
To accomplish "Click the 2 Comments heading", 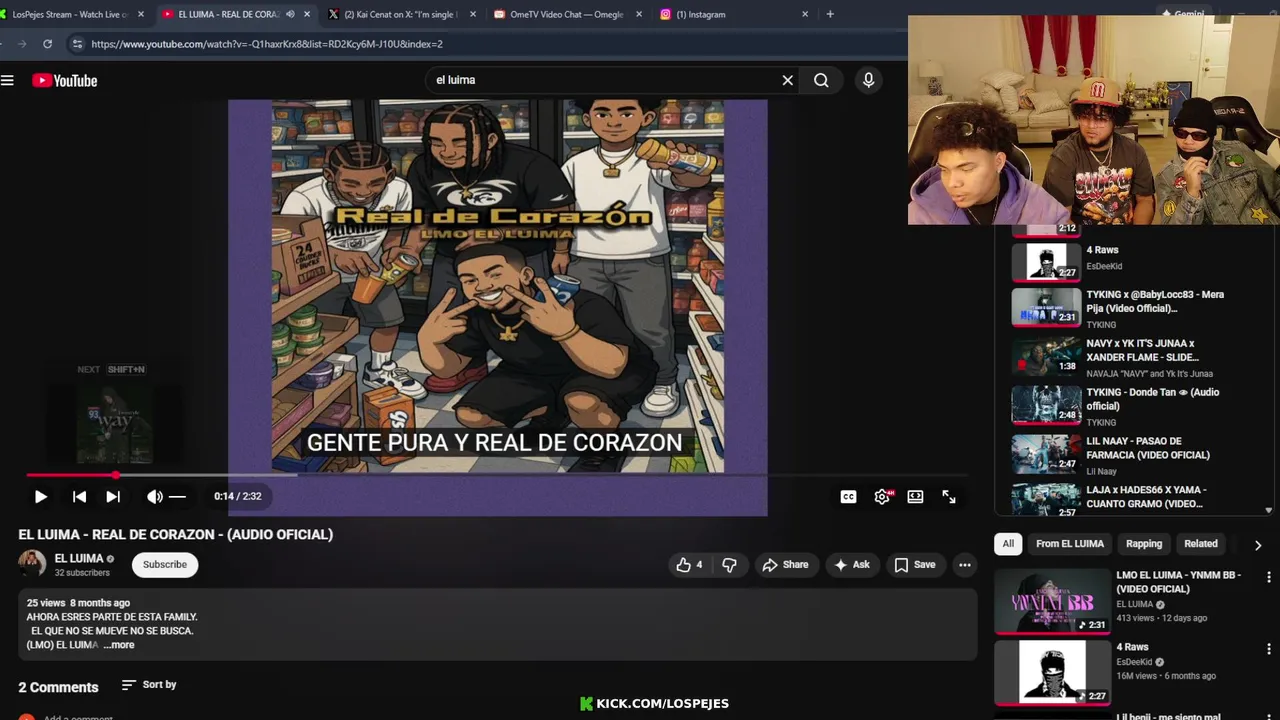I will [58, 687].
